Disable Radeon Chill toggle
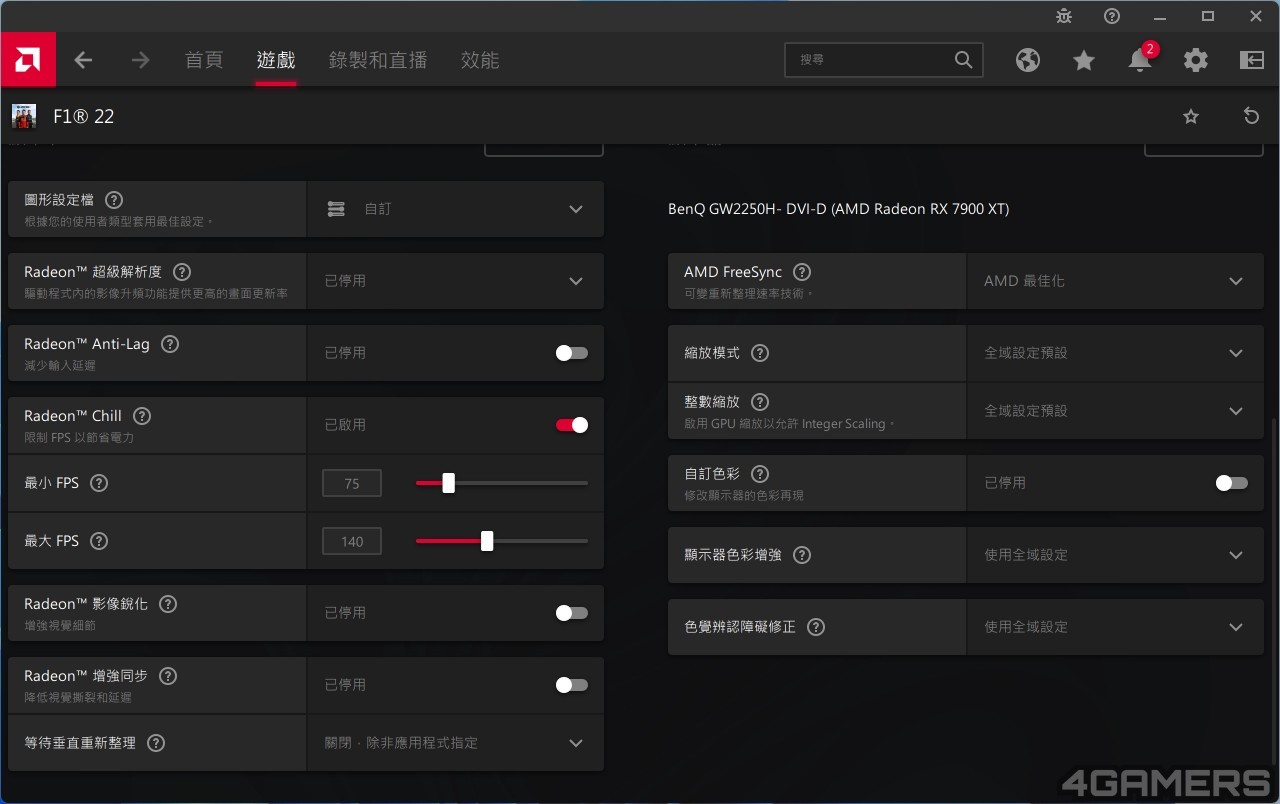This screenshot has width=1280, height=804. [x=572, y=425]
